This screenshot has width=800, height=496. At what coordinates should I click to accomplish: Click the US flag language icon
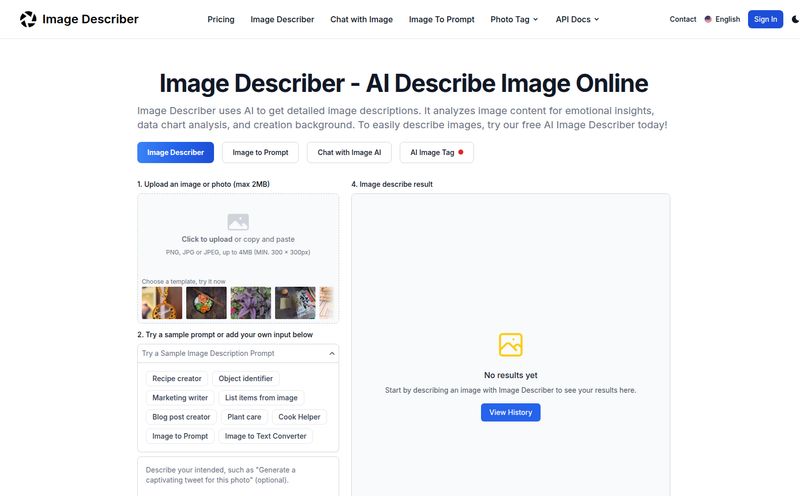[708, 19]
